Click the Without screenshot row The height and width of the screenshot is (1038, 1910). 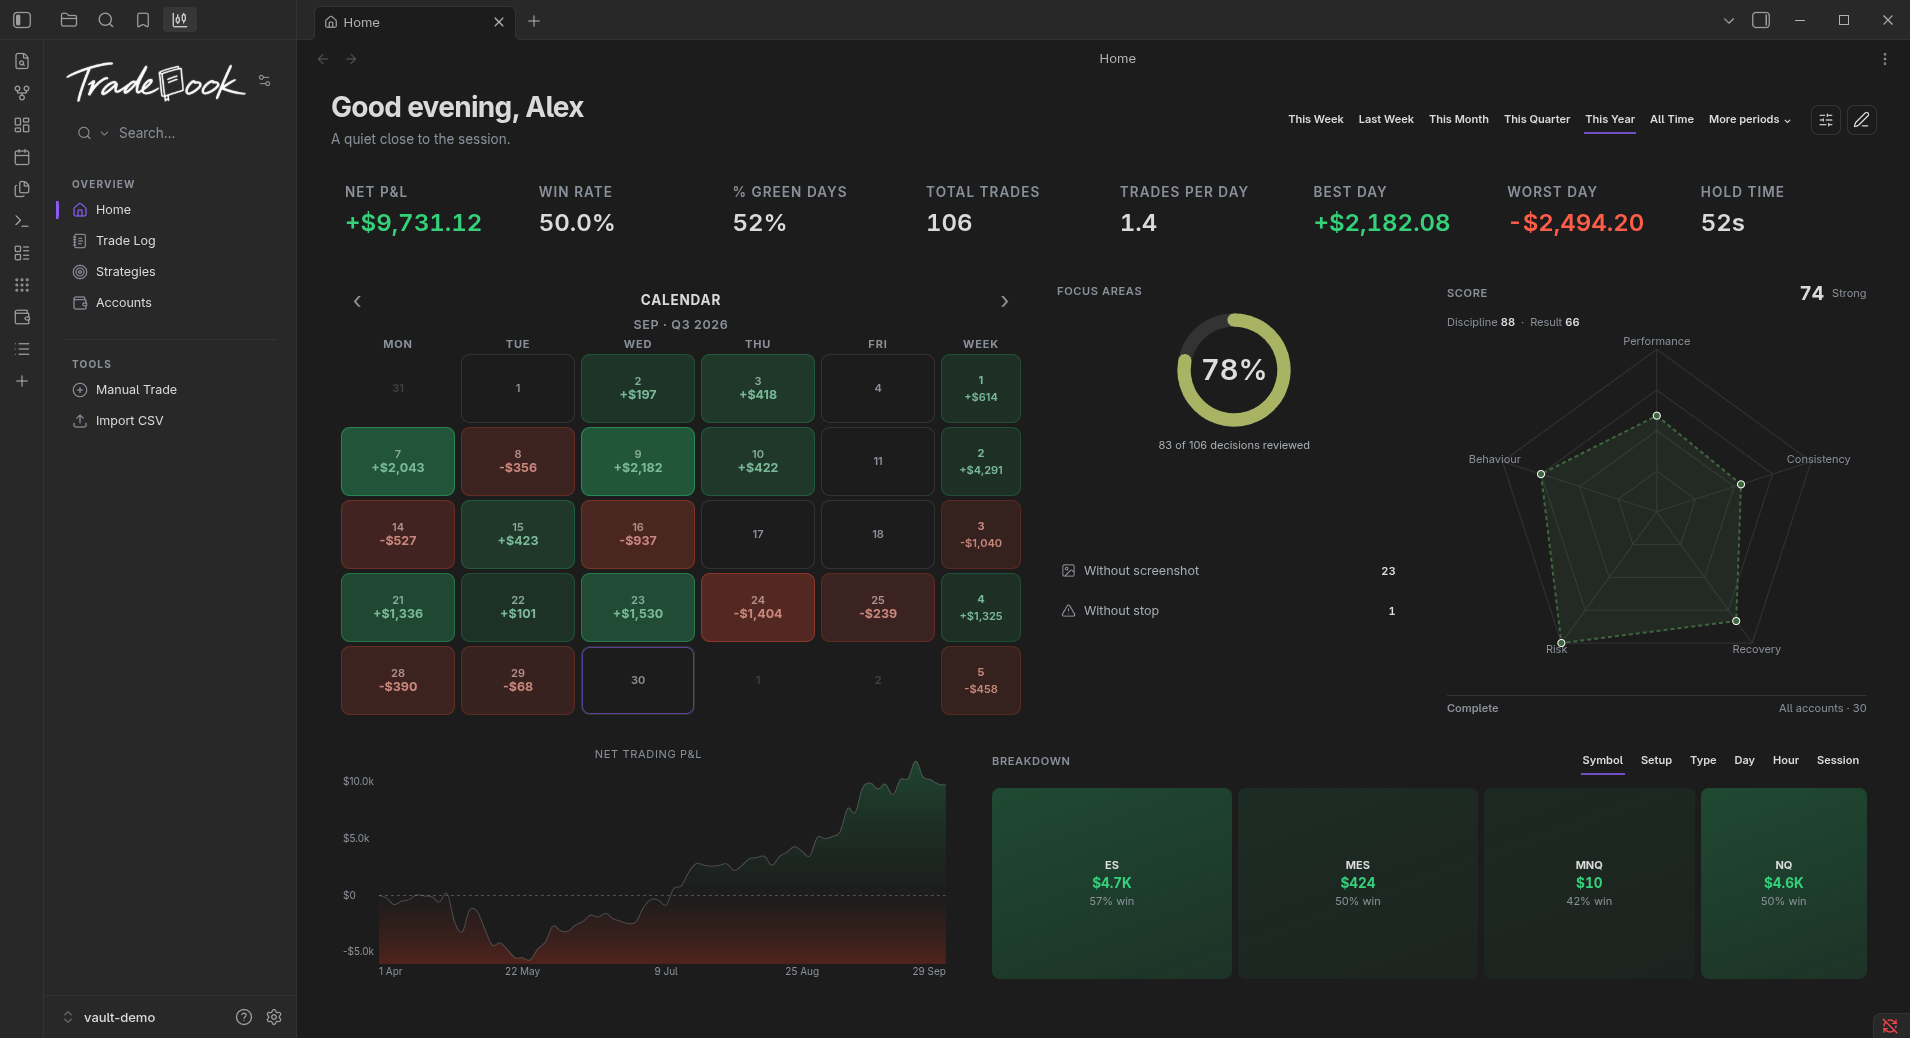click(1228, 571)
